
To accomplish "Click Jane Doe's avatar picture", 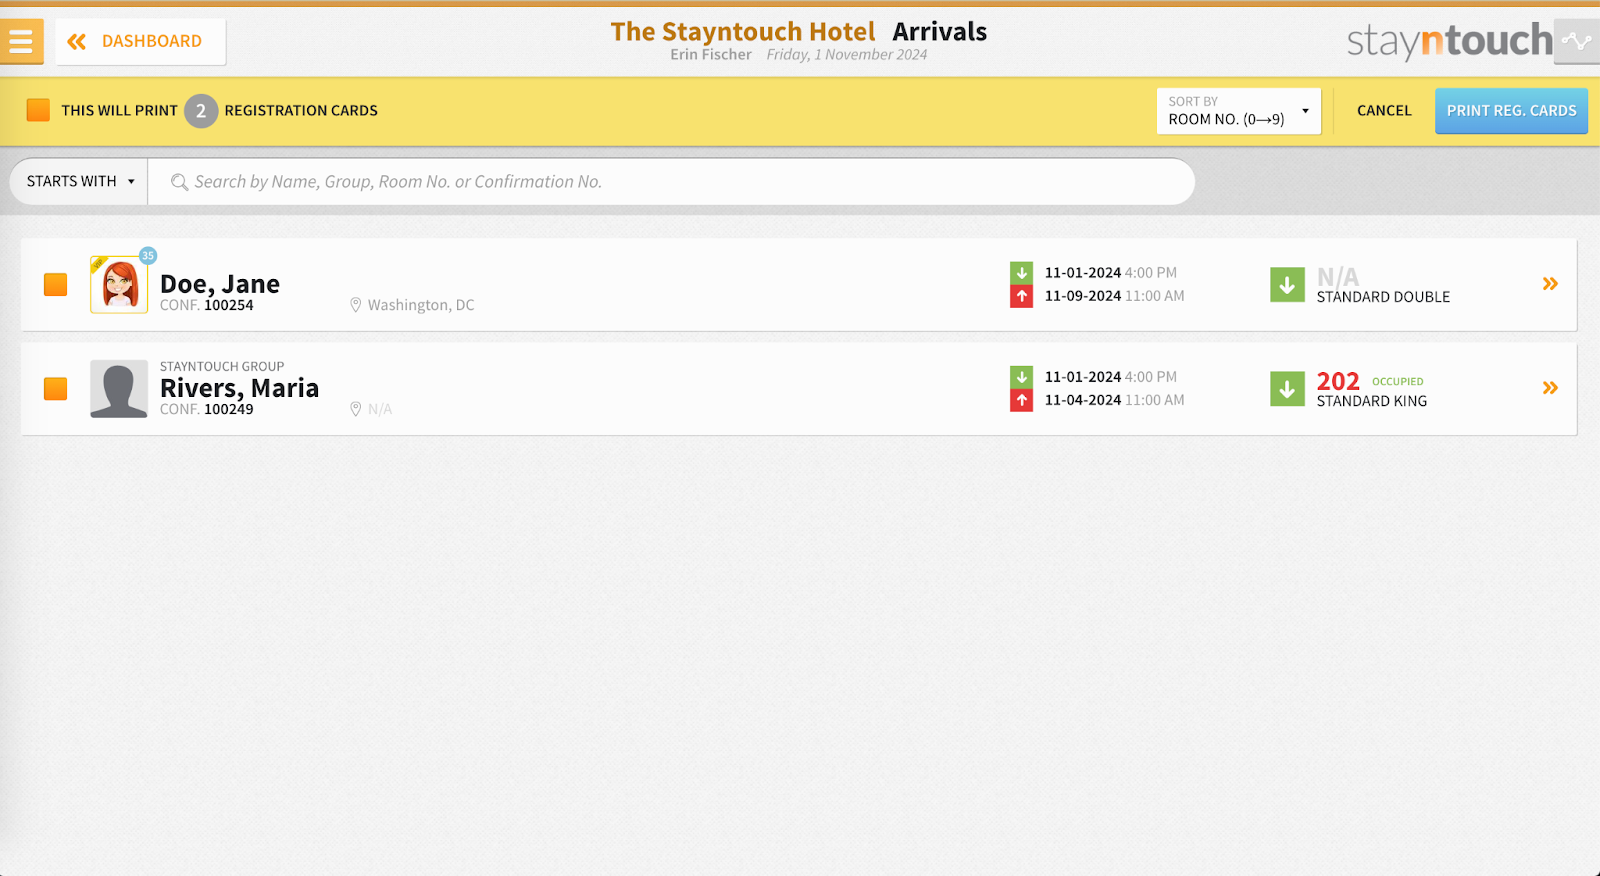I will (x=119, y=285).
